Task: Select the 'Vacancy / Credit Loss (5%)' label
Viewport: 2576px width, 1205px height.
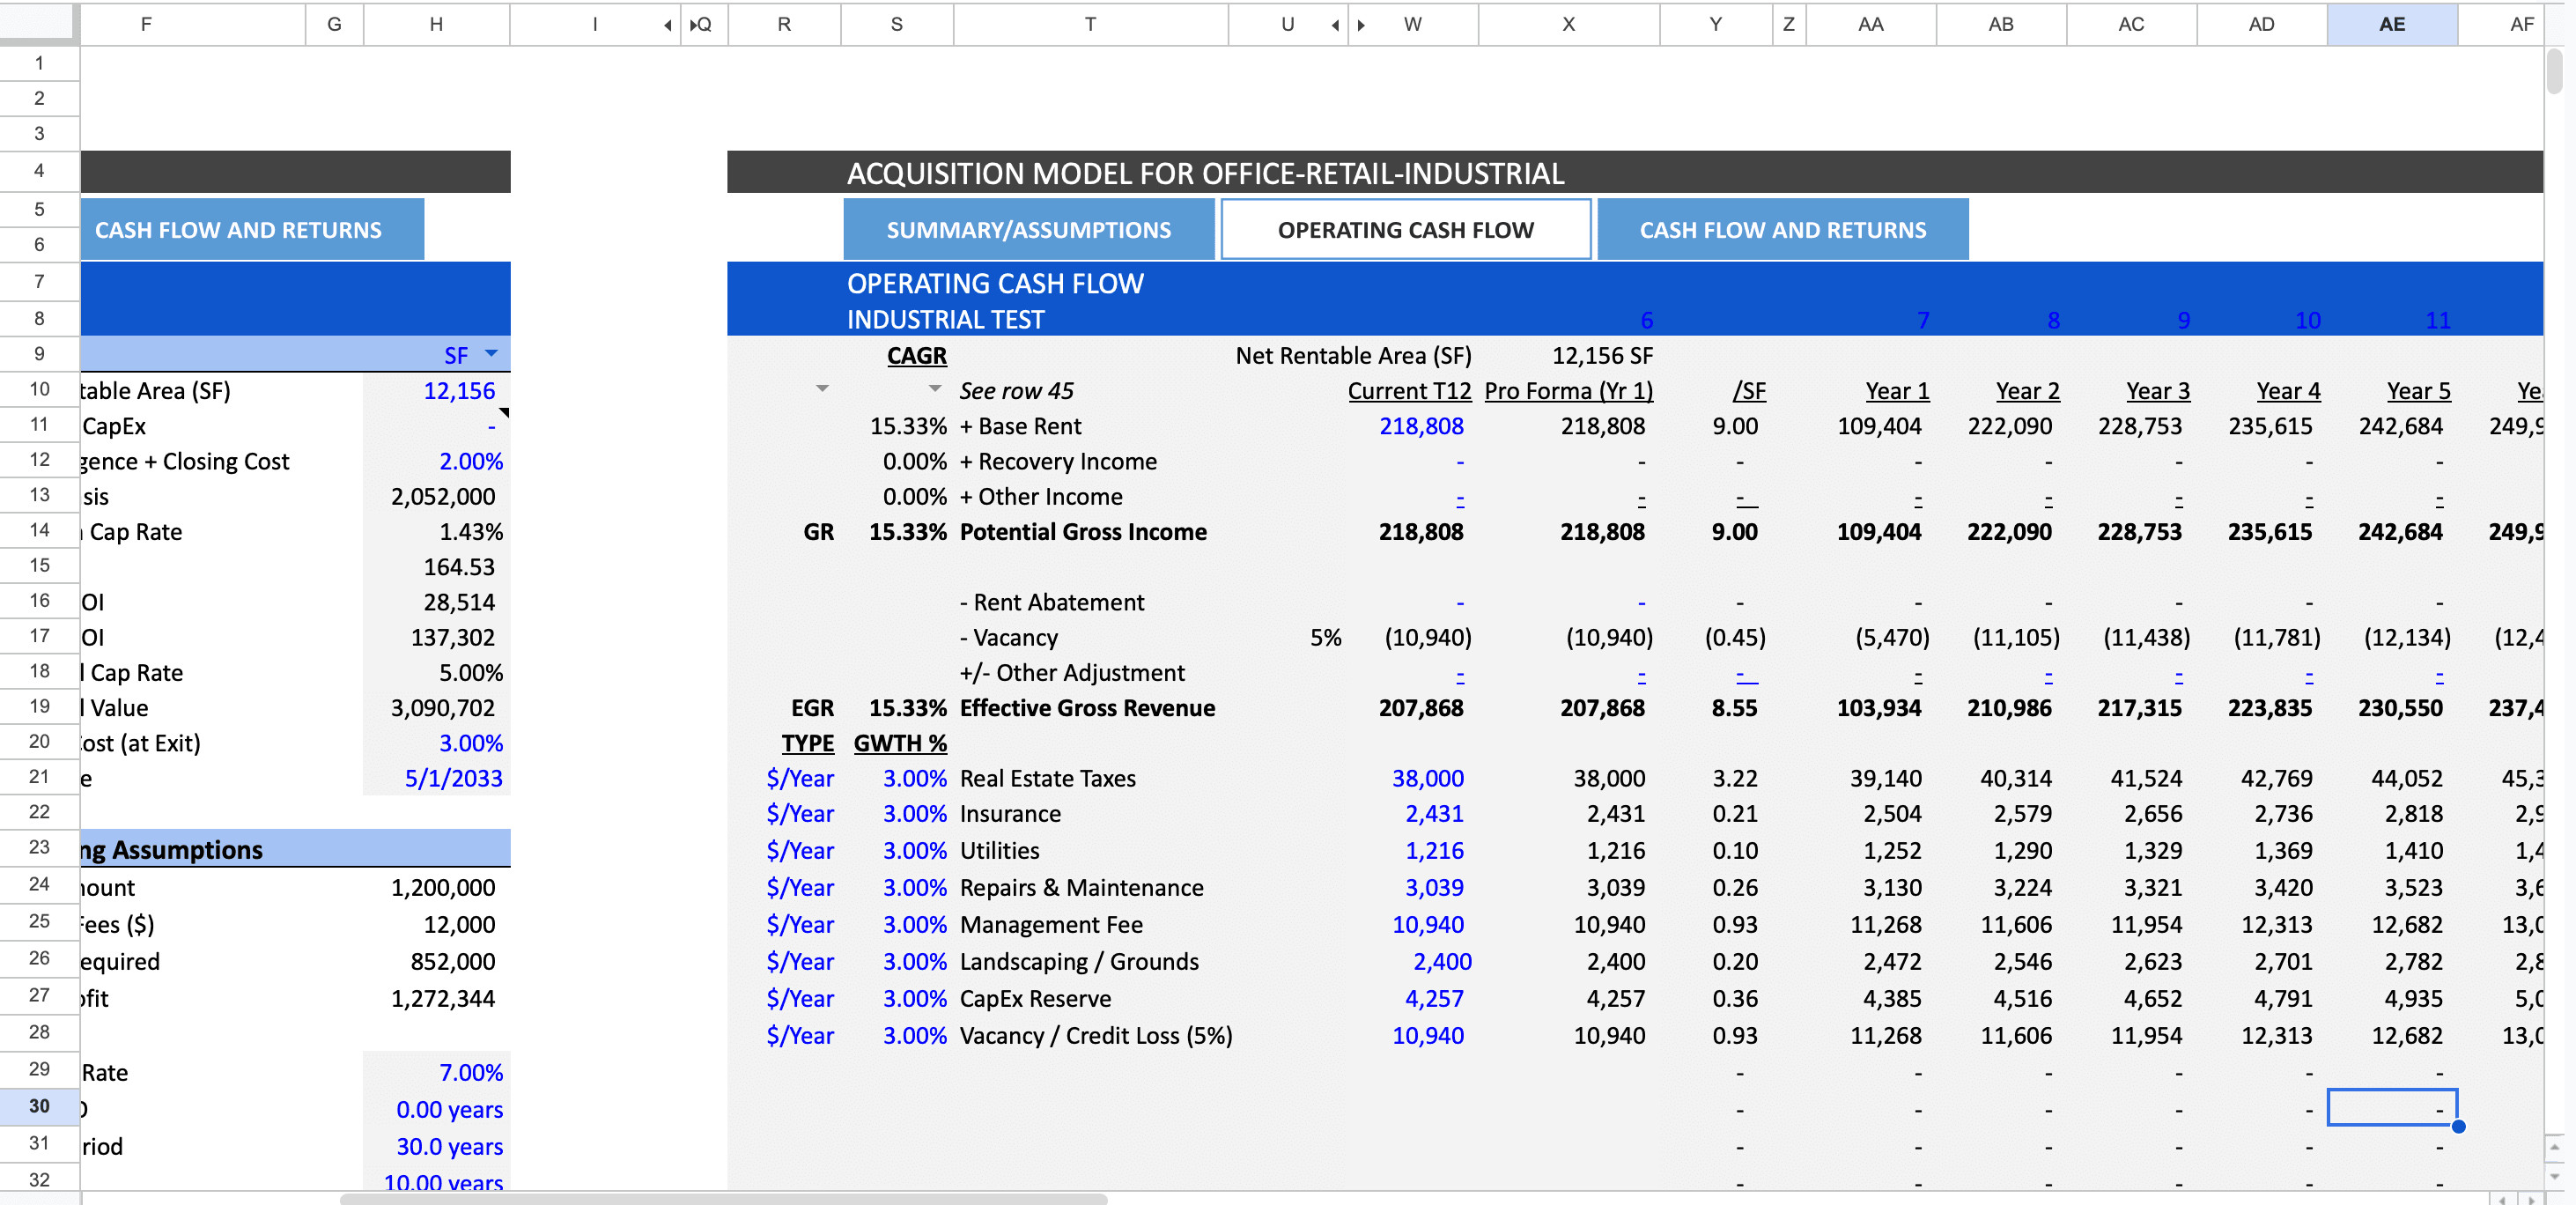Action: 1095,1036
